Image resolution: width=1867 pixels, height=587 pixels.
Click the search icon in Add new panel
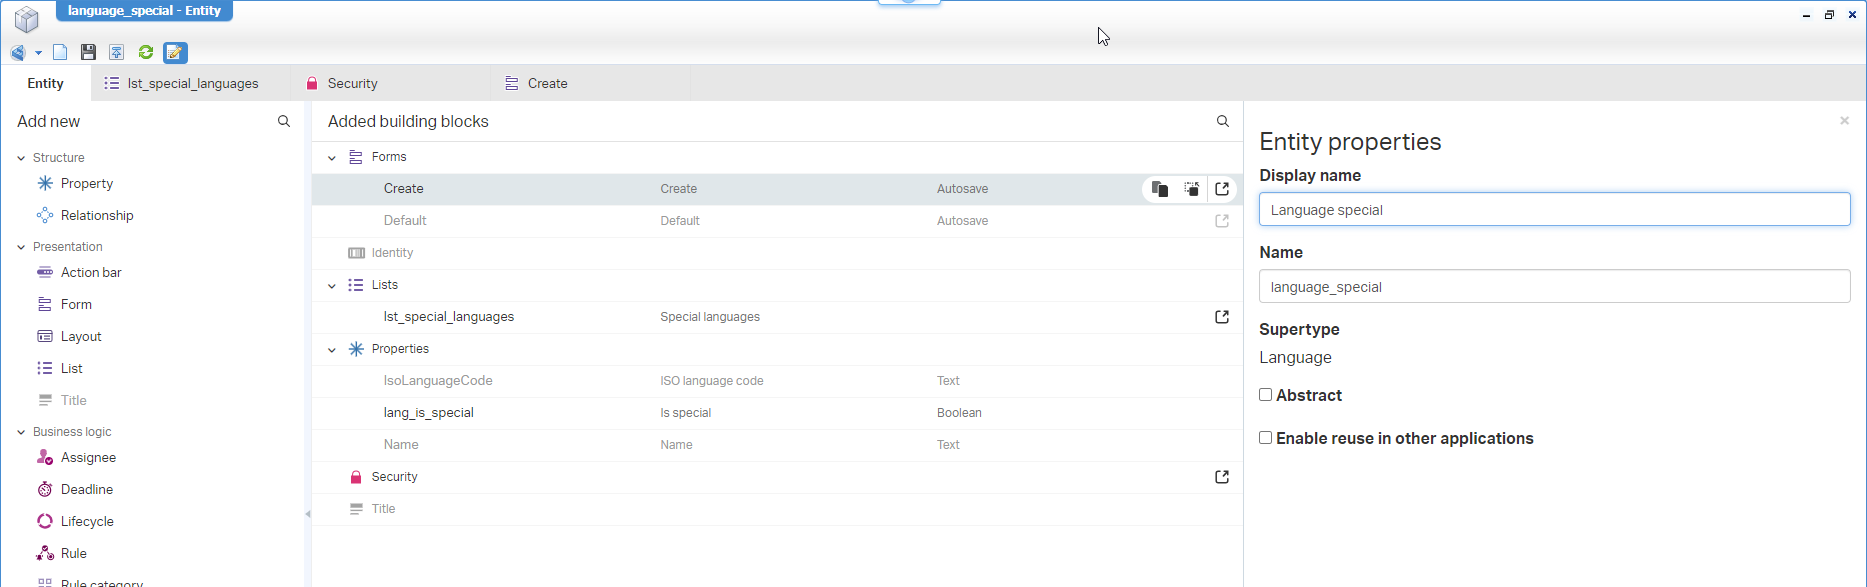[x=284, y=121]
